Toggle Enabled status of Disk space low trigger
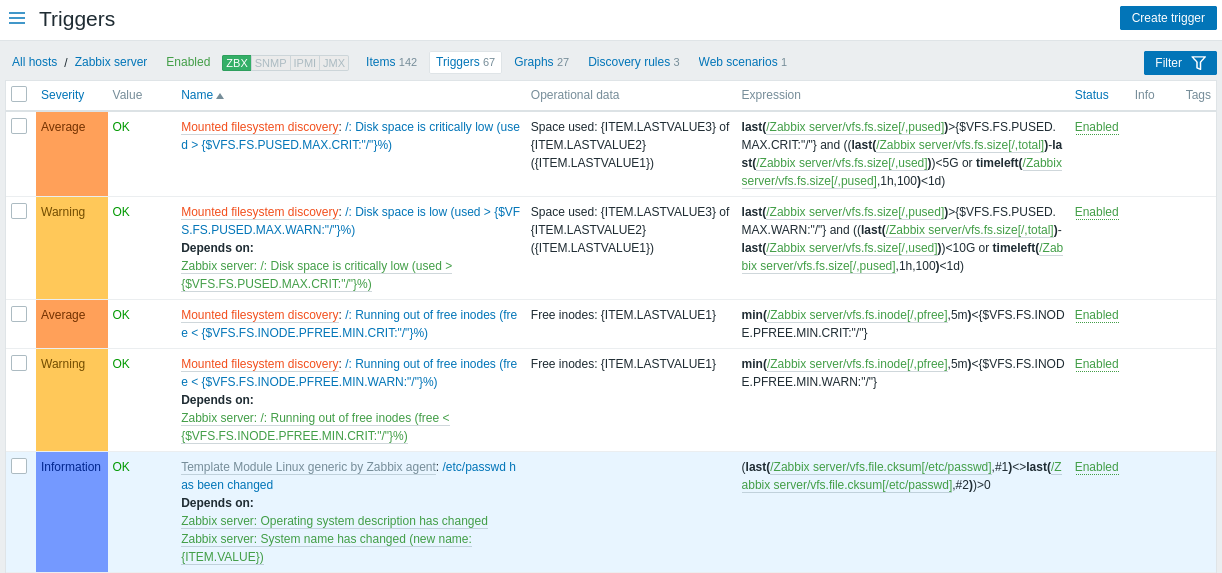 (1096, 212)
